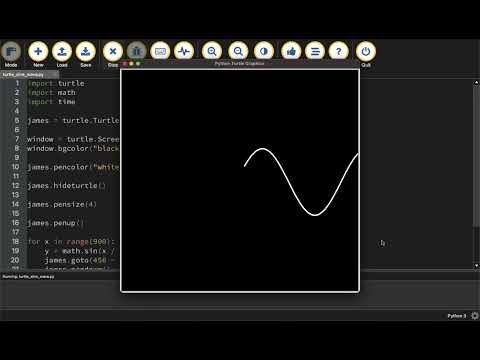This screenshot has width=480, height=360.
Task: Click the "window = turtle.Screen" line
Action: pyautogui.click(x=73, y=139)
